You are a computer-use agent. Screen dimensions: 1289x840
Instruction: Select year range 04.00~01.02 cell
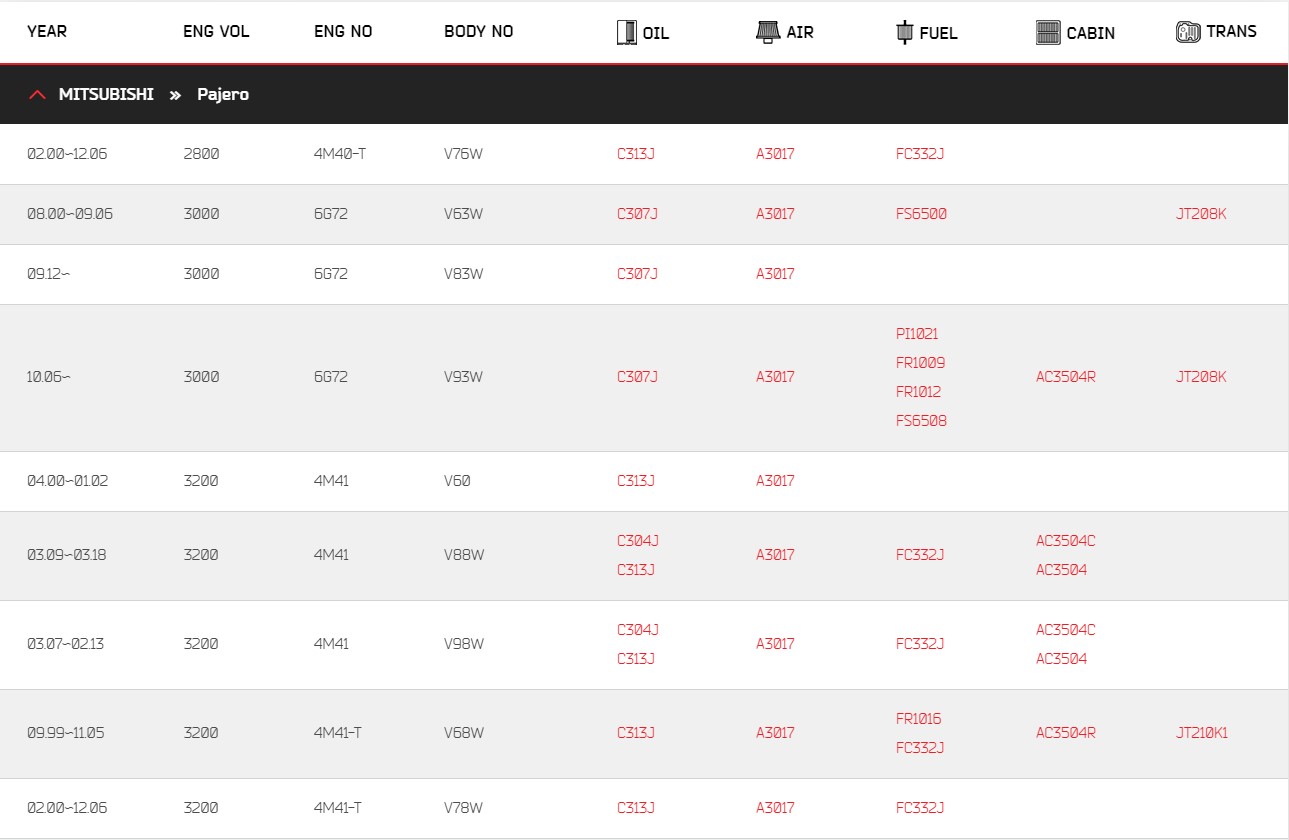67,481
